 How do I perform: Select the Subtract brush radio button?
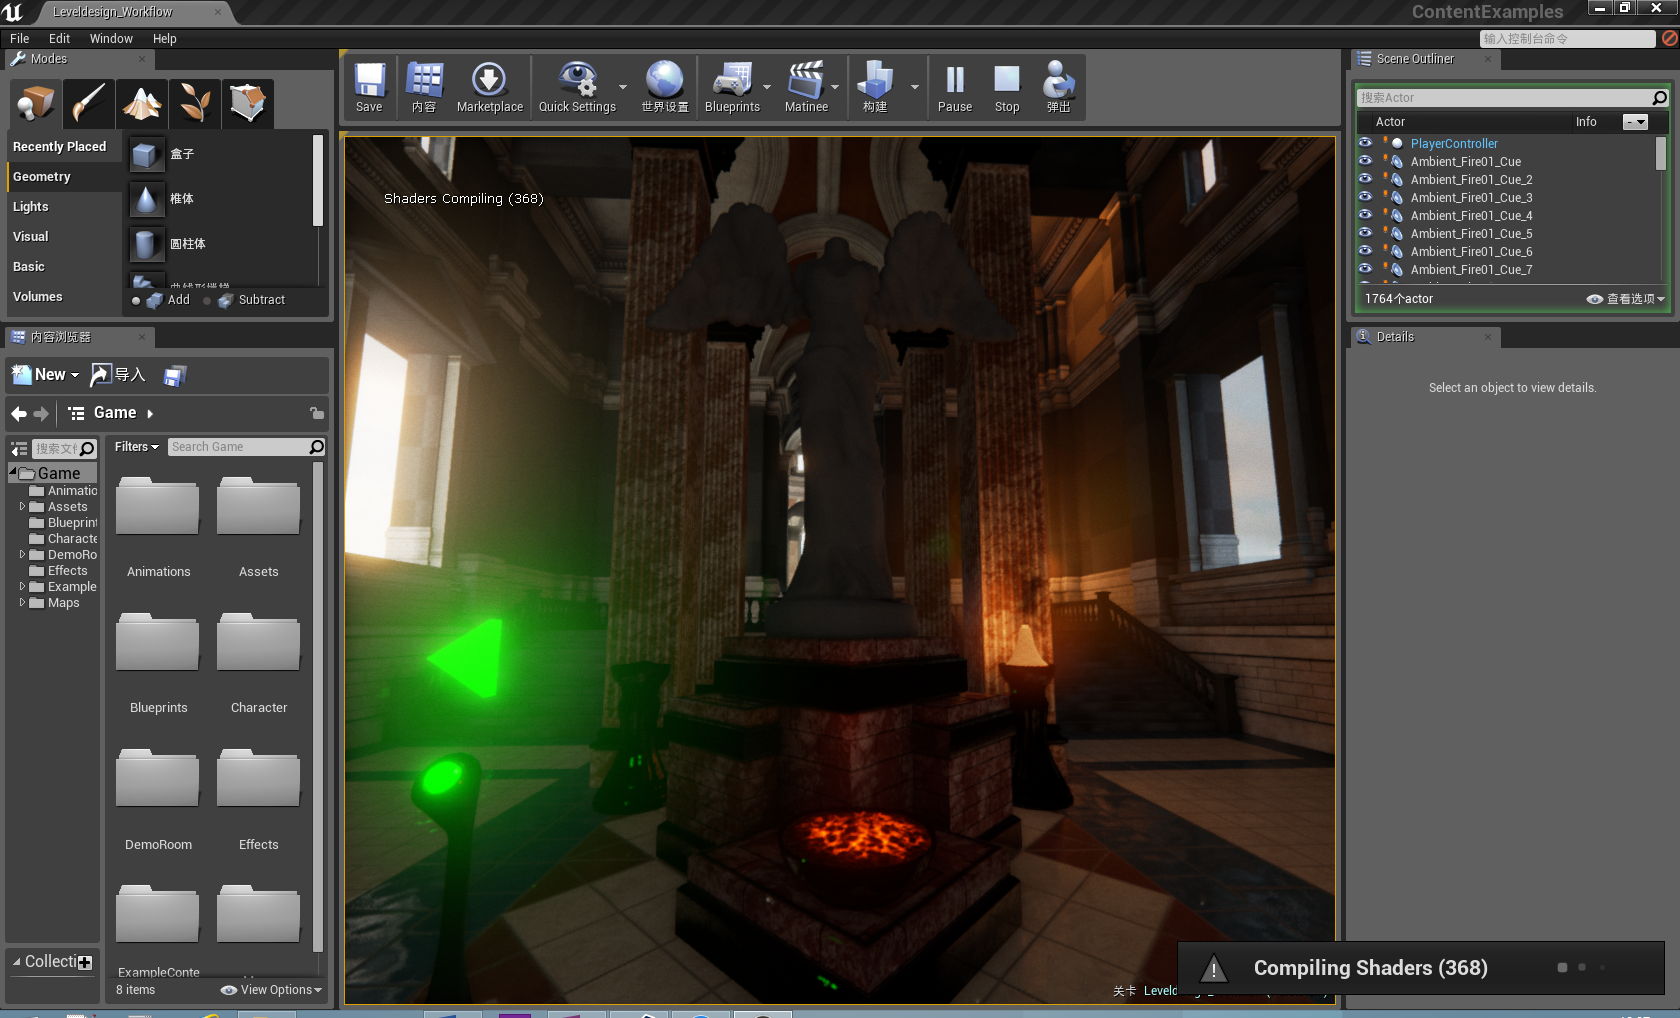pos(207,300)
